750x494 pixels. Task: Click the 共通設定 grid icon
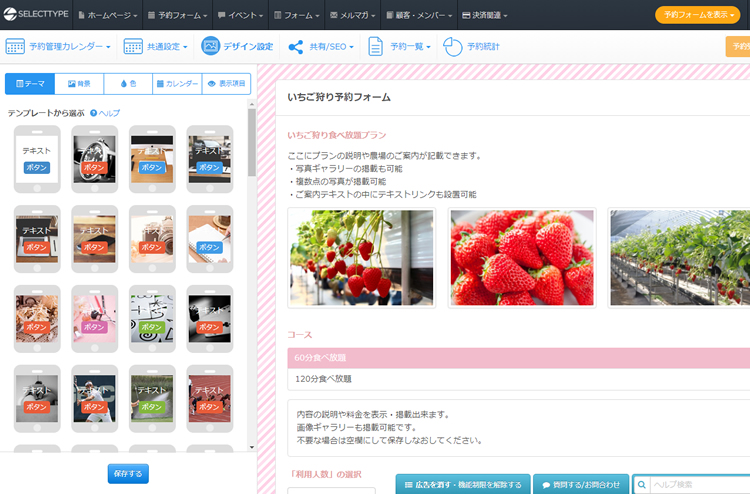click(x=133, y=47)
